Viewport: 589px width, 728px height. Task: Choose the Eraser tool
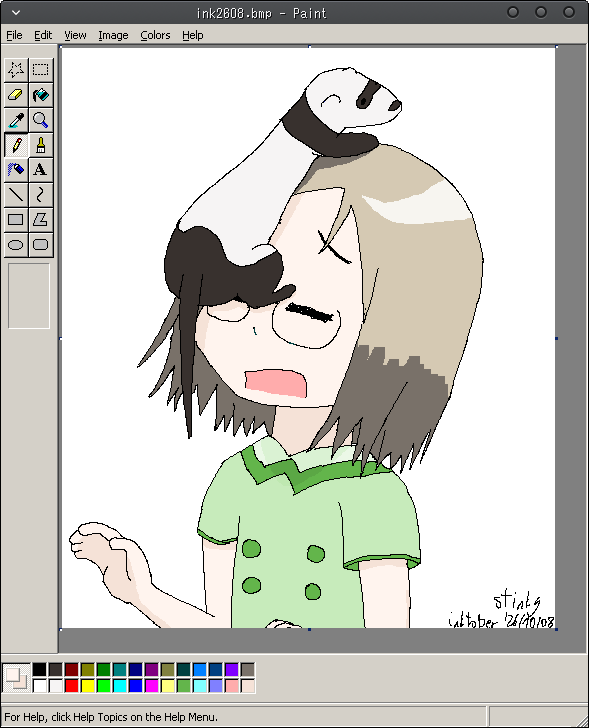16,95
